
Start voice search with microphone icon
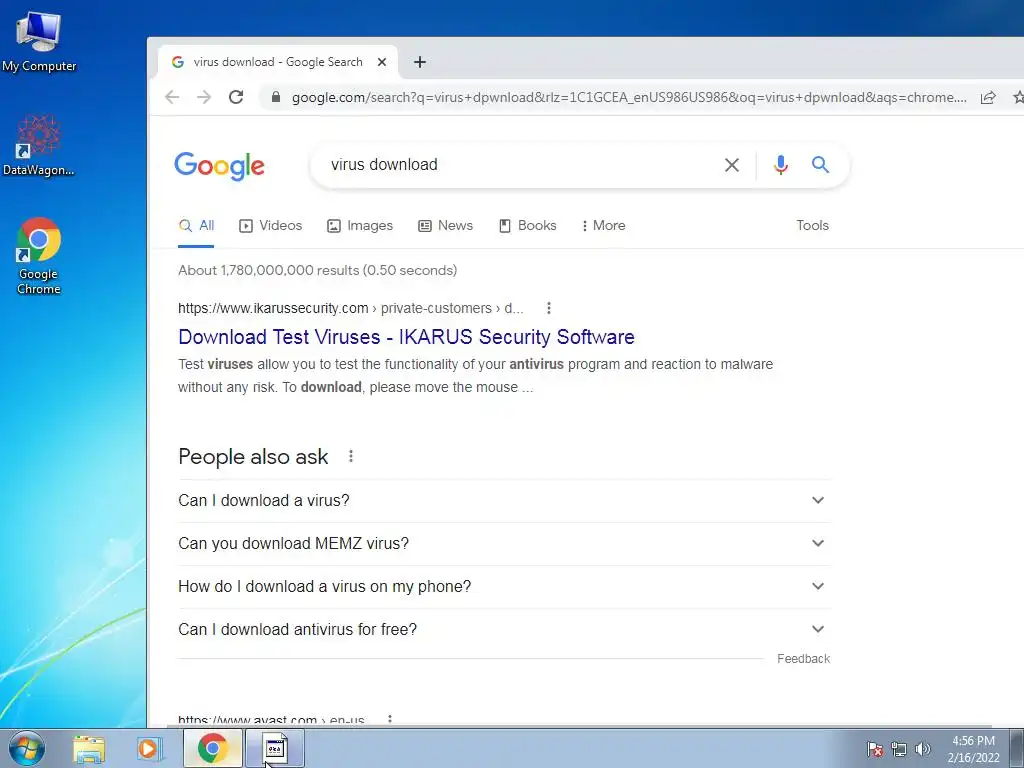click(780, 165)
